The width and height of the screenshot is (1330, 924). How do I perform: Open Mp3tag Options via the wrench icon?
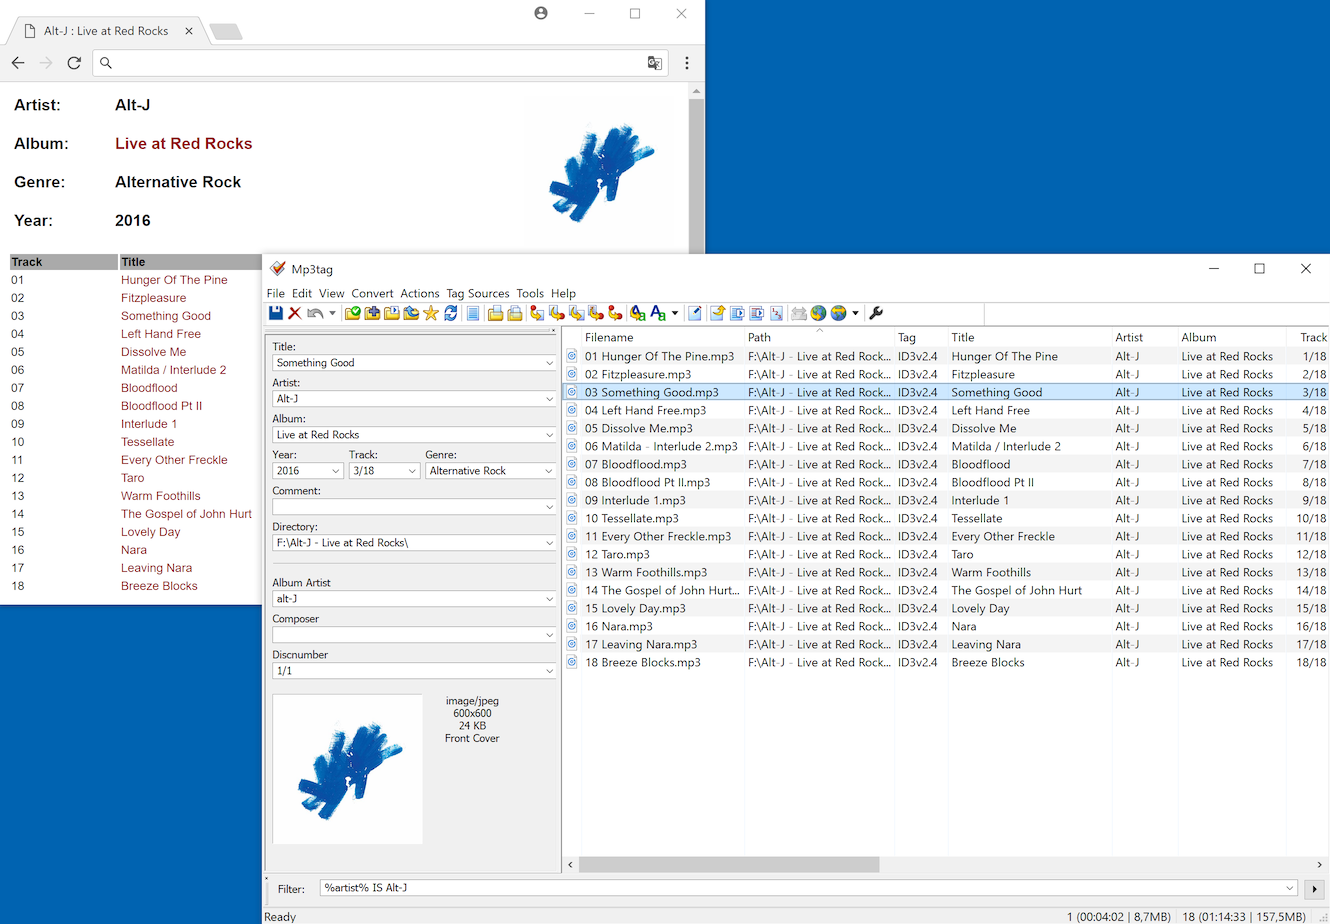coord(876,312)
